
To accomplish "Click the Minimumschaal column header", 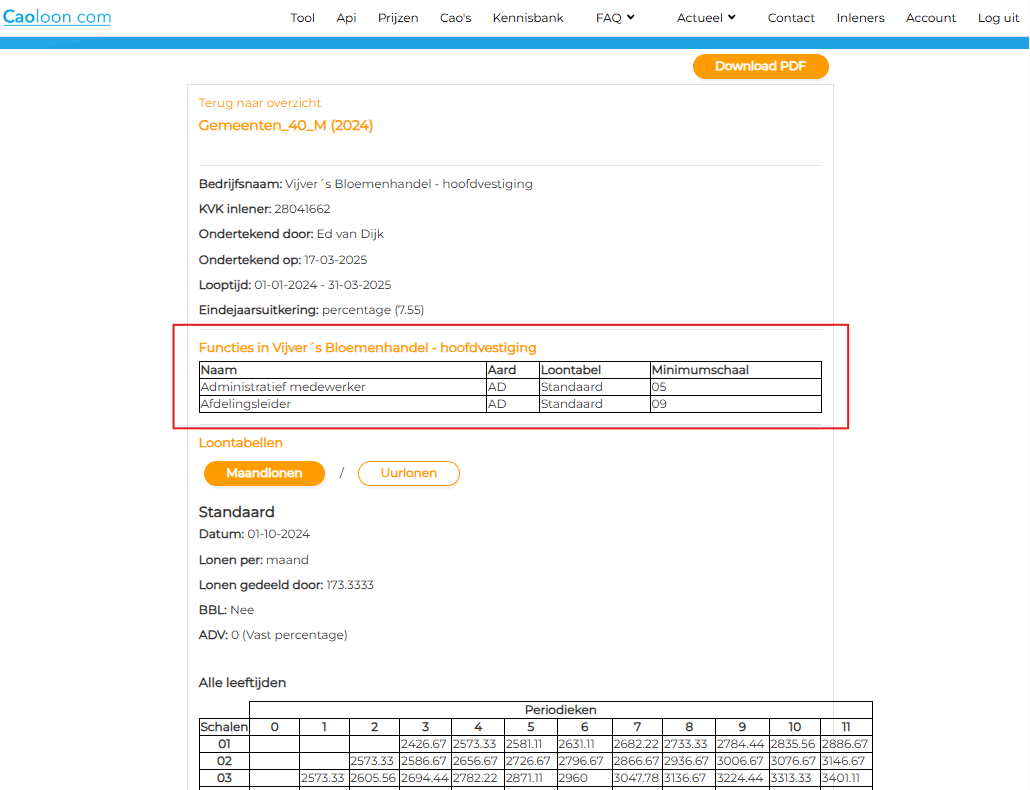I will [x=700, y=370].
